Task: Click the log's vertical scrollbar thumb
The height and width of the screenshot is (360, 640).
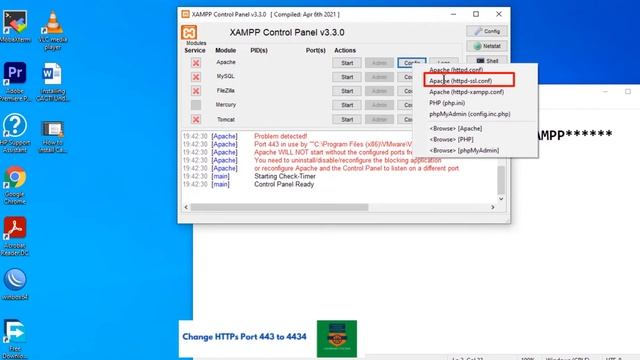Action: tap(501, 179)
